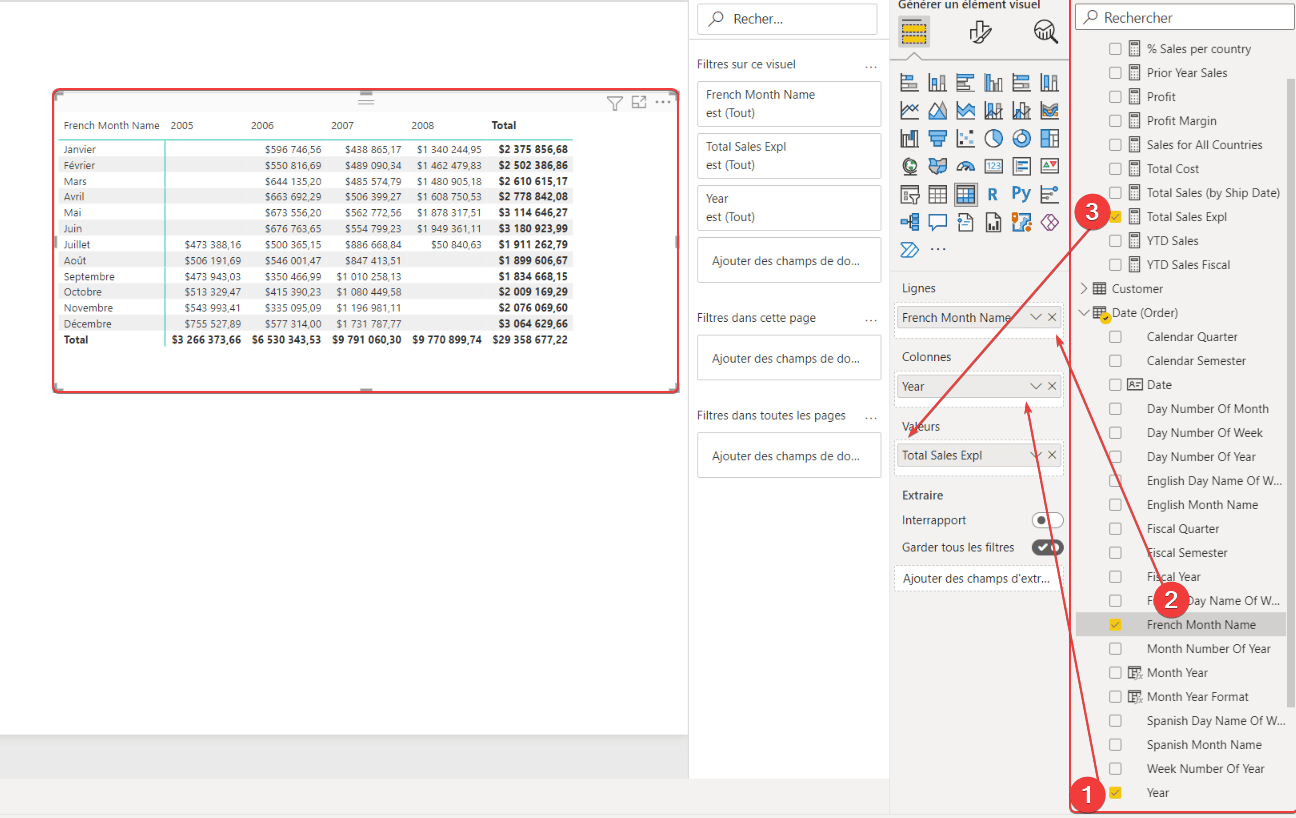1296x818 pixels.
Task: Open the Analytics pane magnifier icon
Action: (1046, 32)
